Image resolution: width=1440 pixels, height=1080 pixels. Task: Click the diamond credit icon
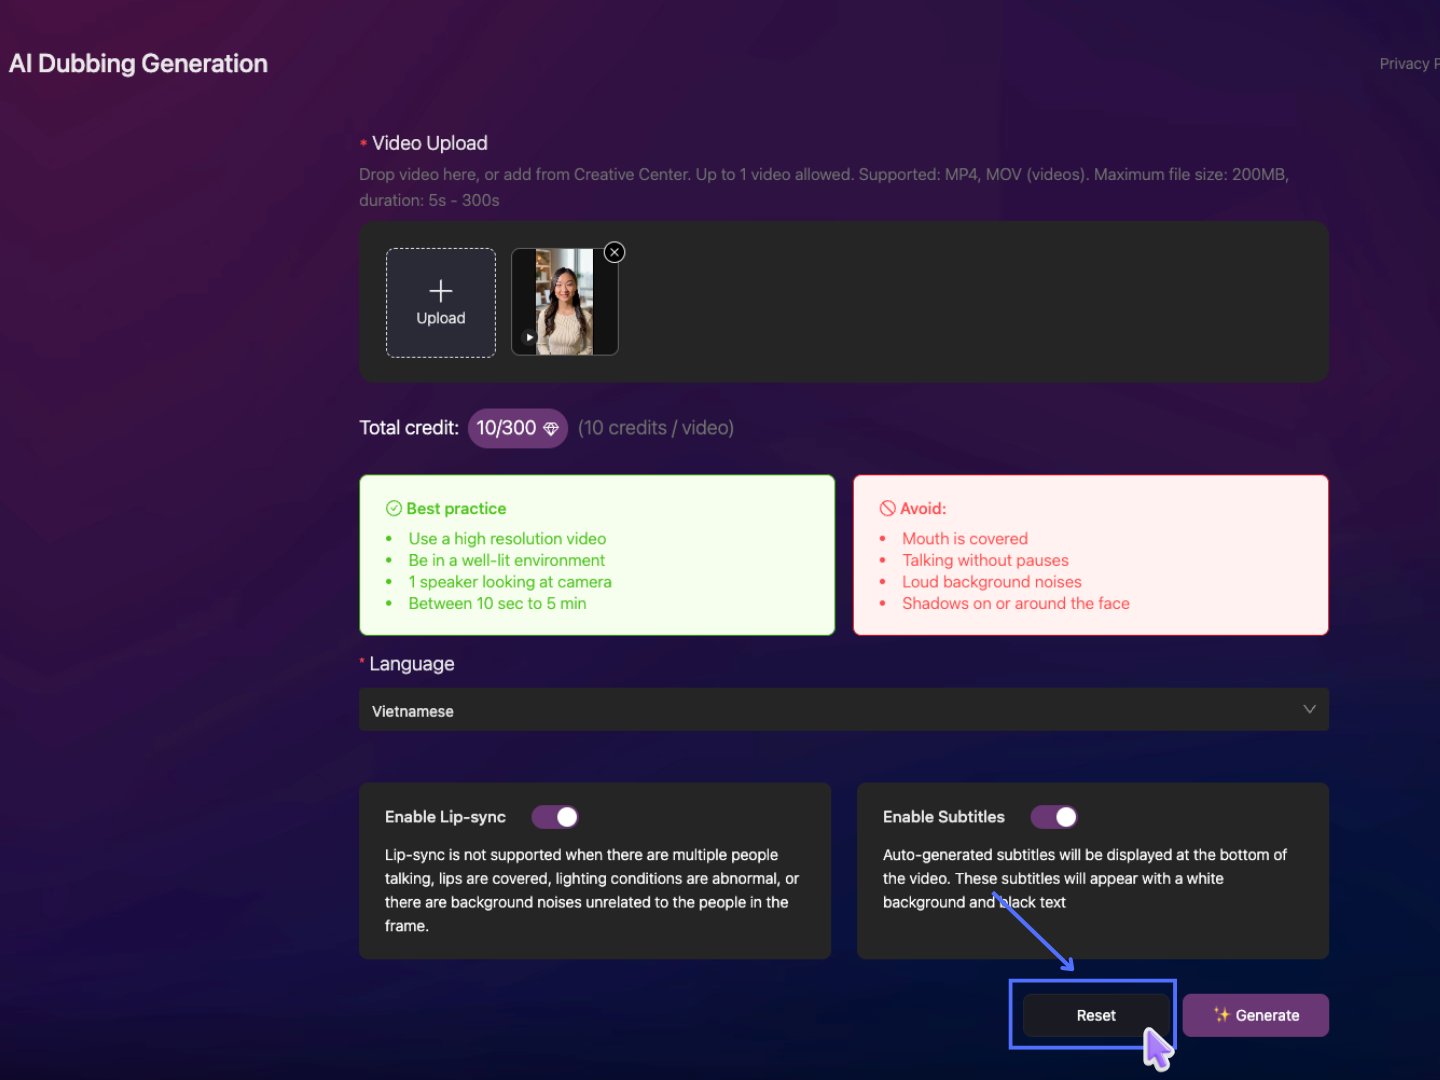click(x=551, y=429)
